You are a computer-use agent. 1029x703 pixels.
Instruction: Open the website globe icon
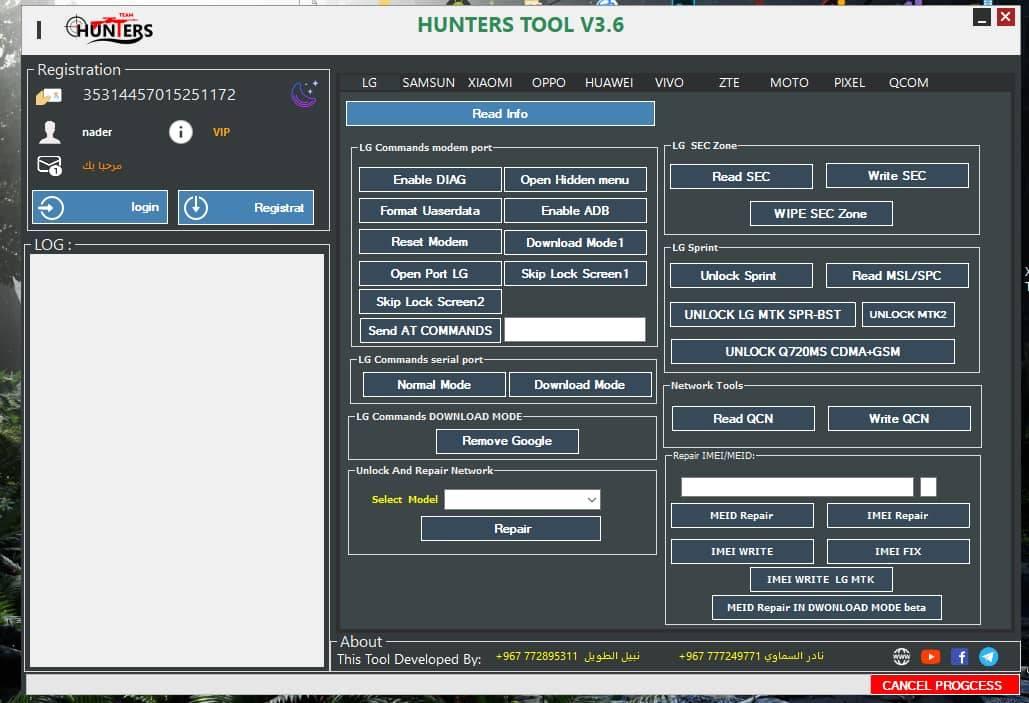(x=902, y=656)
